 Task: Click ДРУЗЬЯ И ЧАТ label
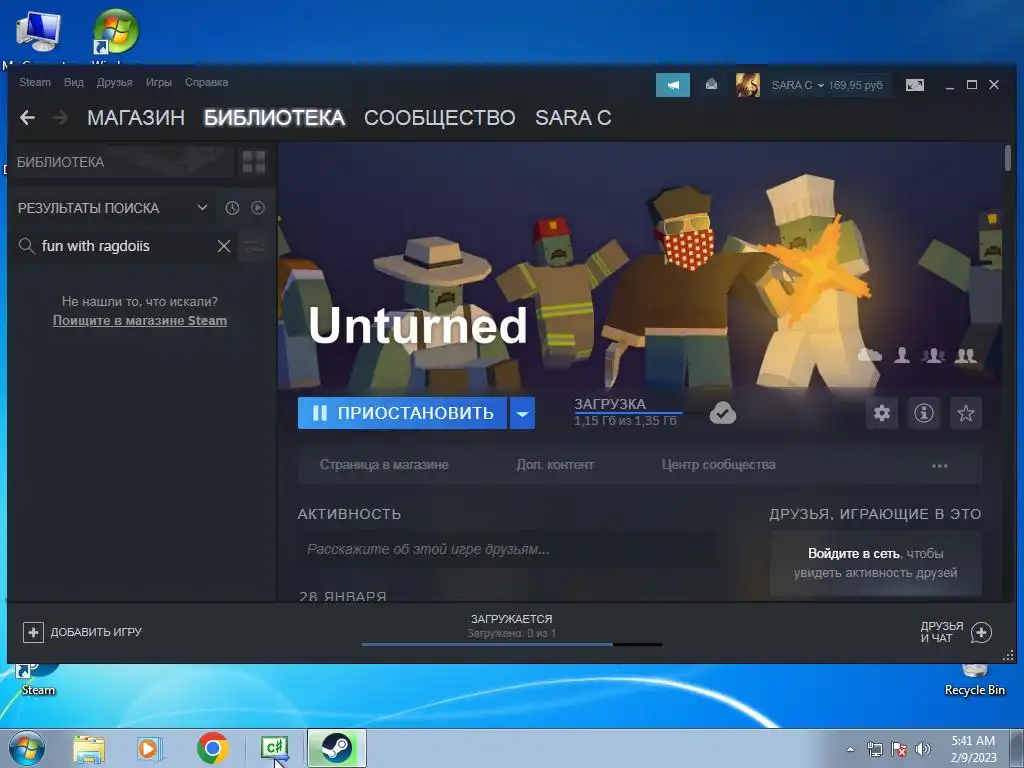[941, 632]
